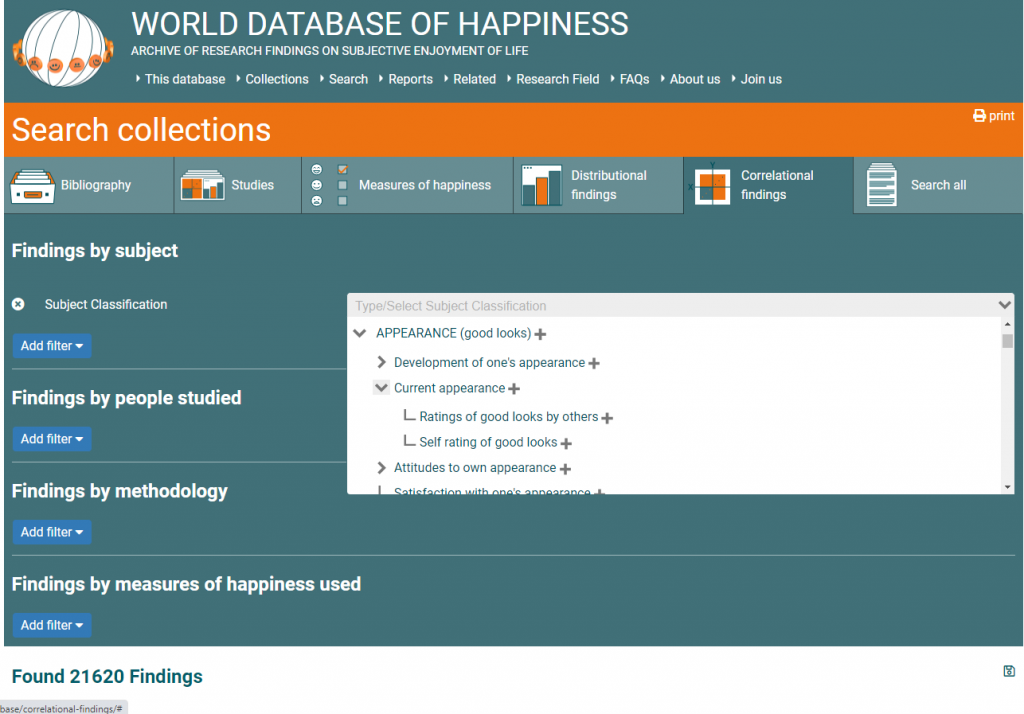1024x714 pixels.
Task: Expand Development of one's appearance node
Action: [381, 363]
